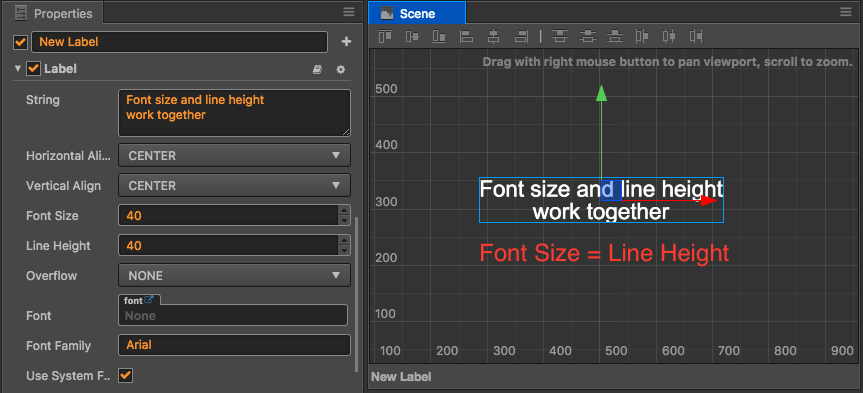Open the Label component gear settings

pos(341,69)
